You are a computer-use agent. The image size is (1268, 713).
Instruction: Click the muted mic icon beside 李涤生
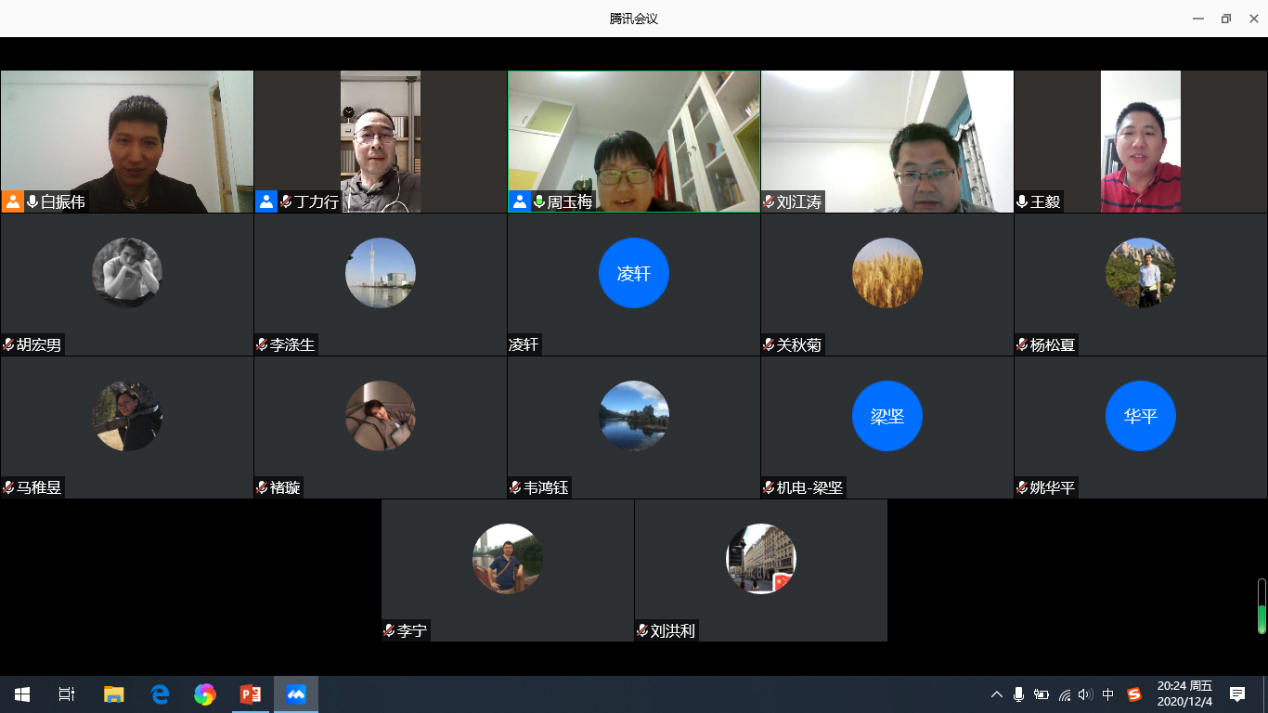[262, 345]
